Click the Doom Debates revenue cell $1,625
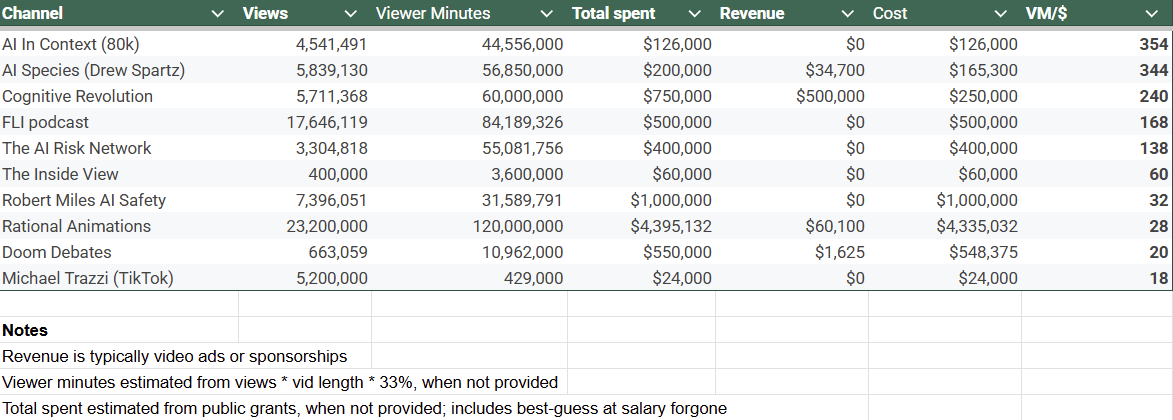This screenshot has width=1173, height=420. (840, 252)
